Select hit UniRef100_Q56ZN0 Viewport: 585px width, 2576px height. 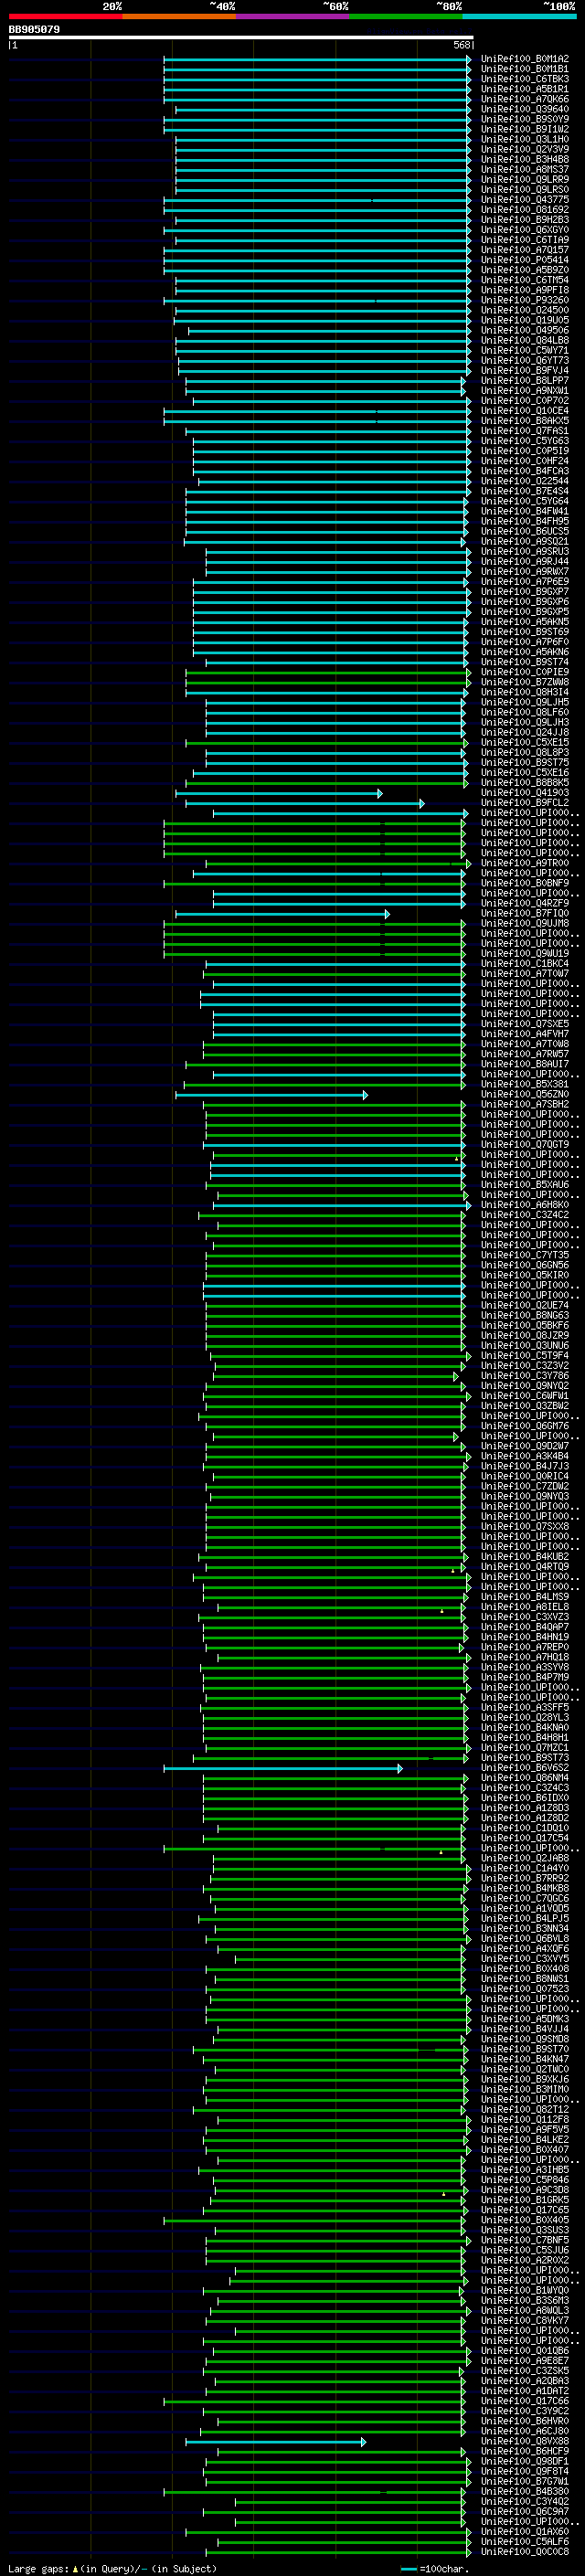pos(525,1095)
